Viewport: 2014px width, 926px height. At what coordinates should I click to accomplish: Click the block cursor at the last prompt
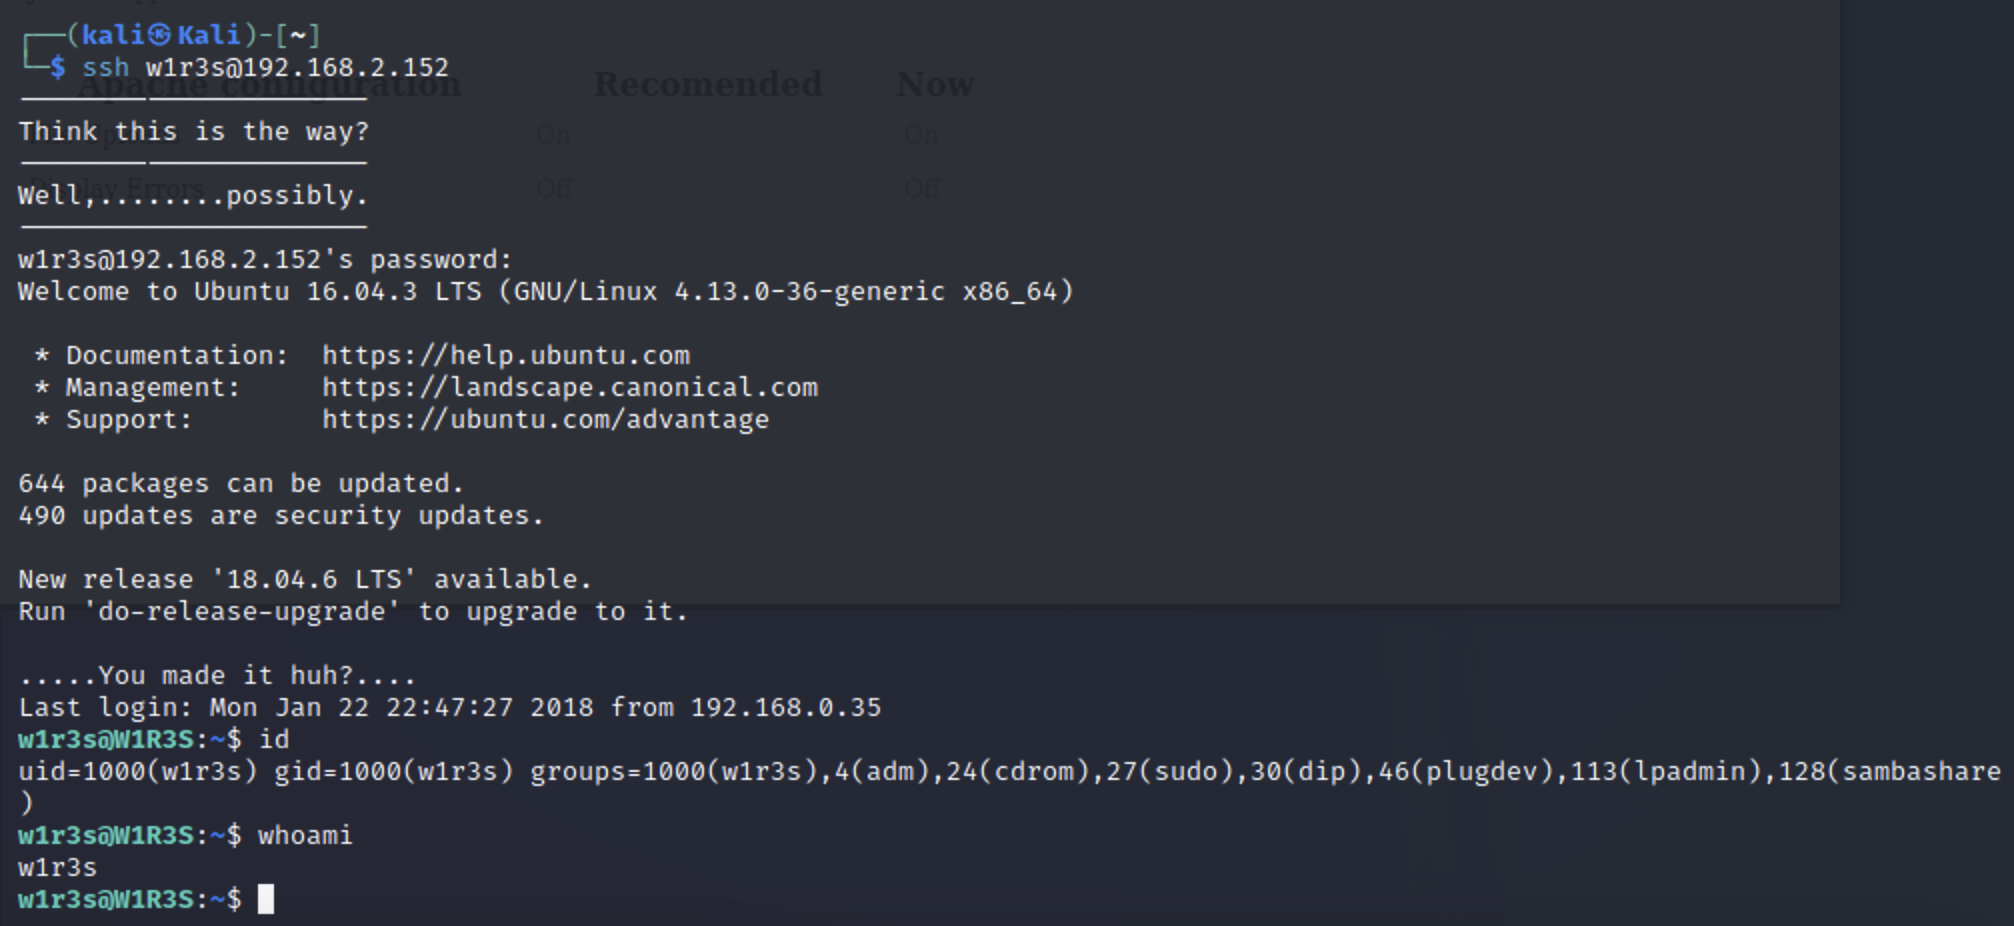pos(265,899)
